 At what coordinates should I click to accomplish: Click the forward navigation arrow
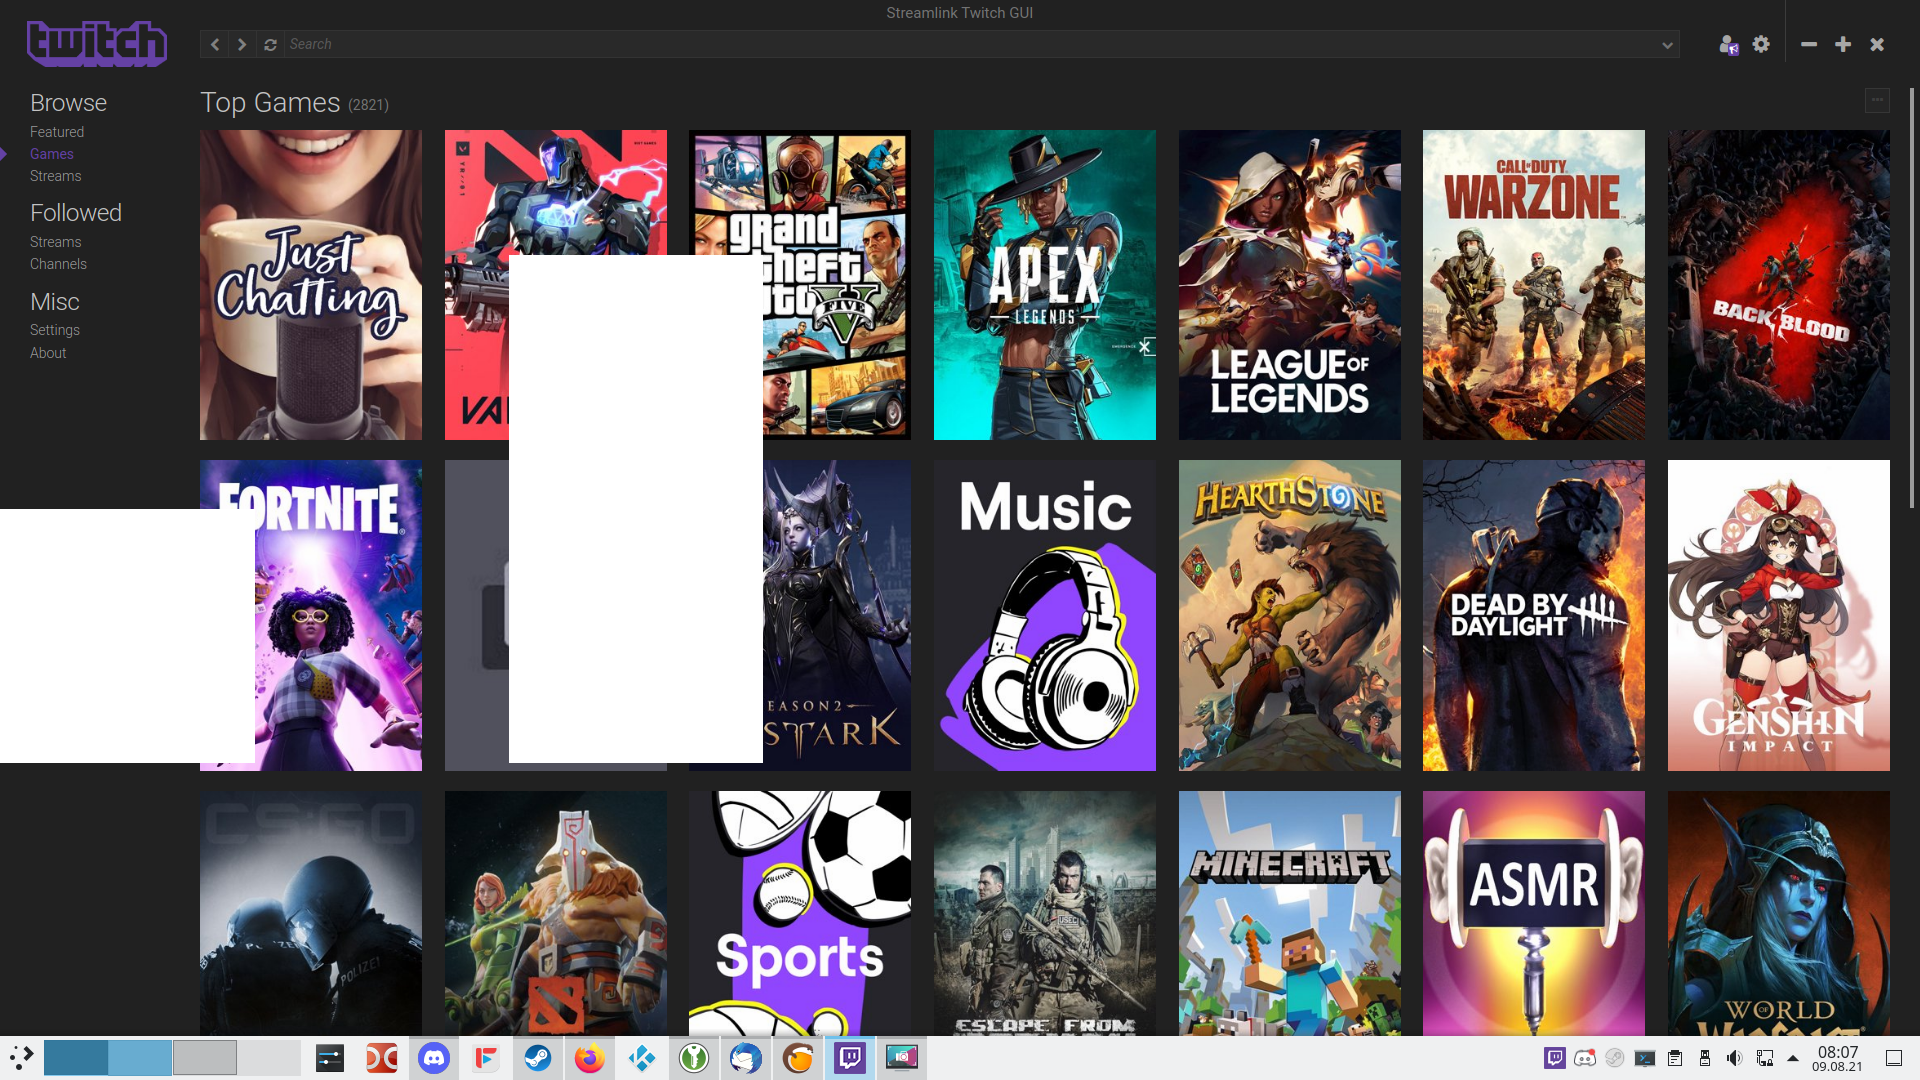pos(242,44)
